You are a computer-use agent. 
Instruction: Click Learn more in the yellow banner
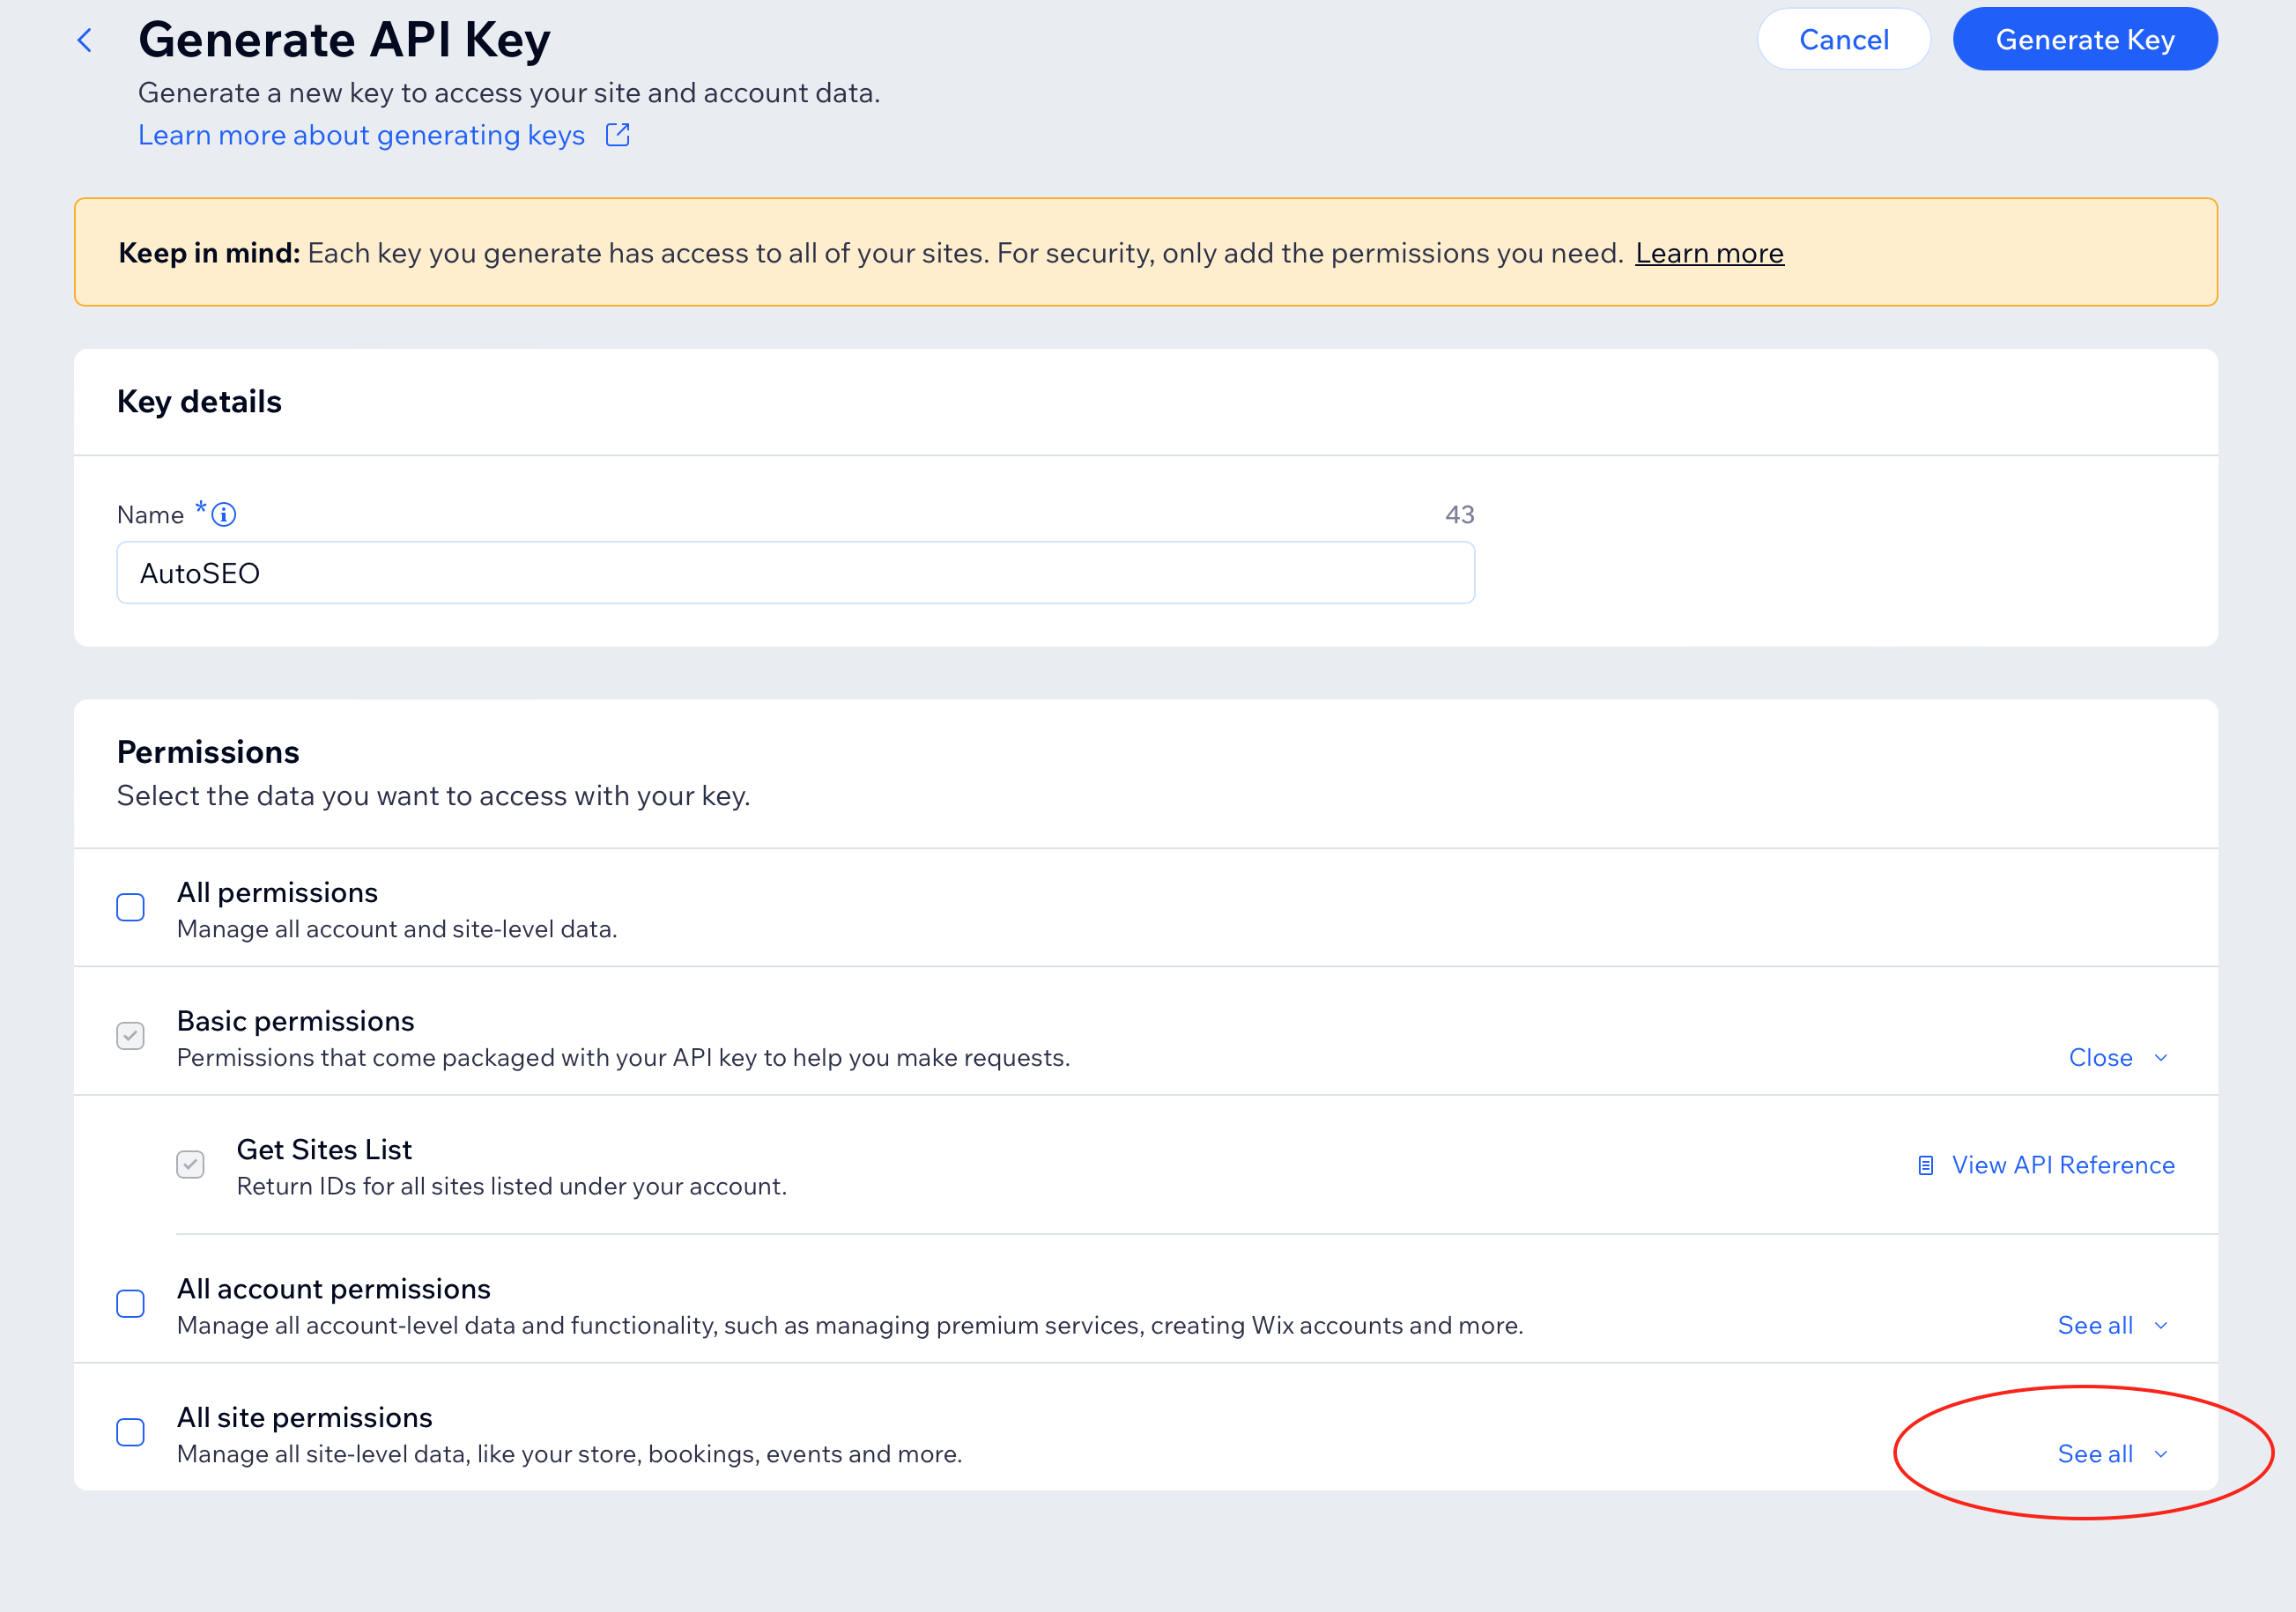(x=1709, y=253)
